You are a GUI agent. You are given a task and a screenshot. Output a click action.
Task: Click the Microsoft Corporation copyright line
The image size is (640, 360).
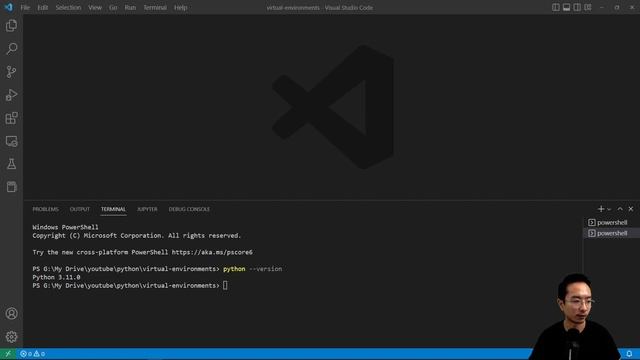click(x=137, y=236)
